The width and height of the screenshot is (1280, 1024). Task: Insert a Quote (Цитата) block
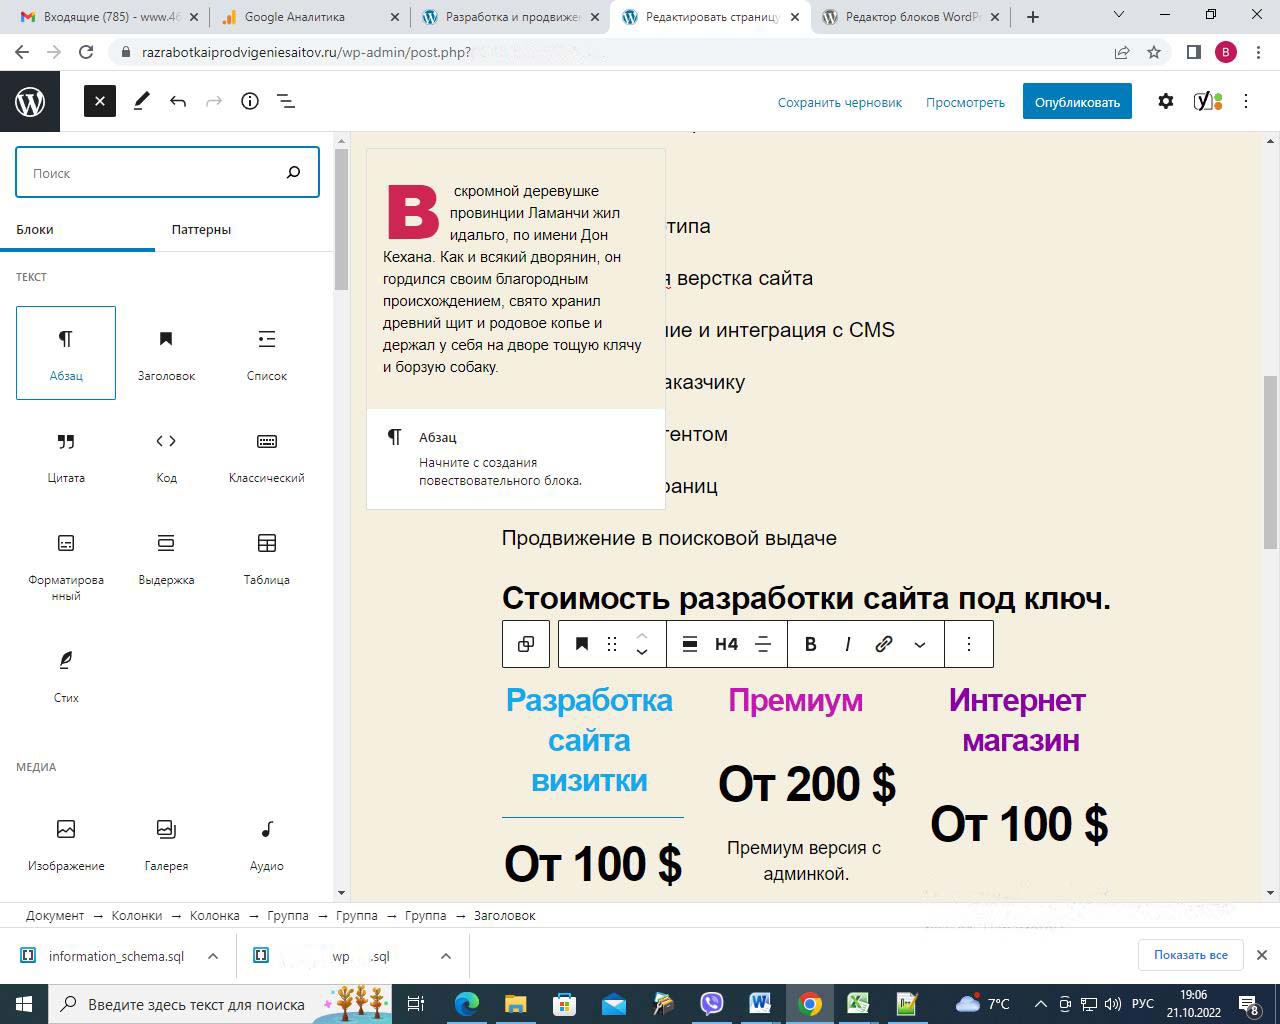click(66, 455)
